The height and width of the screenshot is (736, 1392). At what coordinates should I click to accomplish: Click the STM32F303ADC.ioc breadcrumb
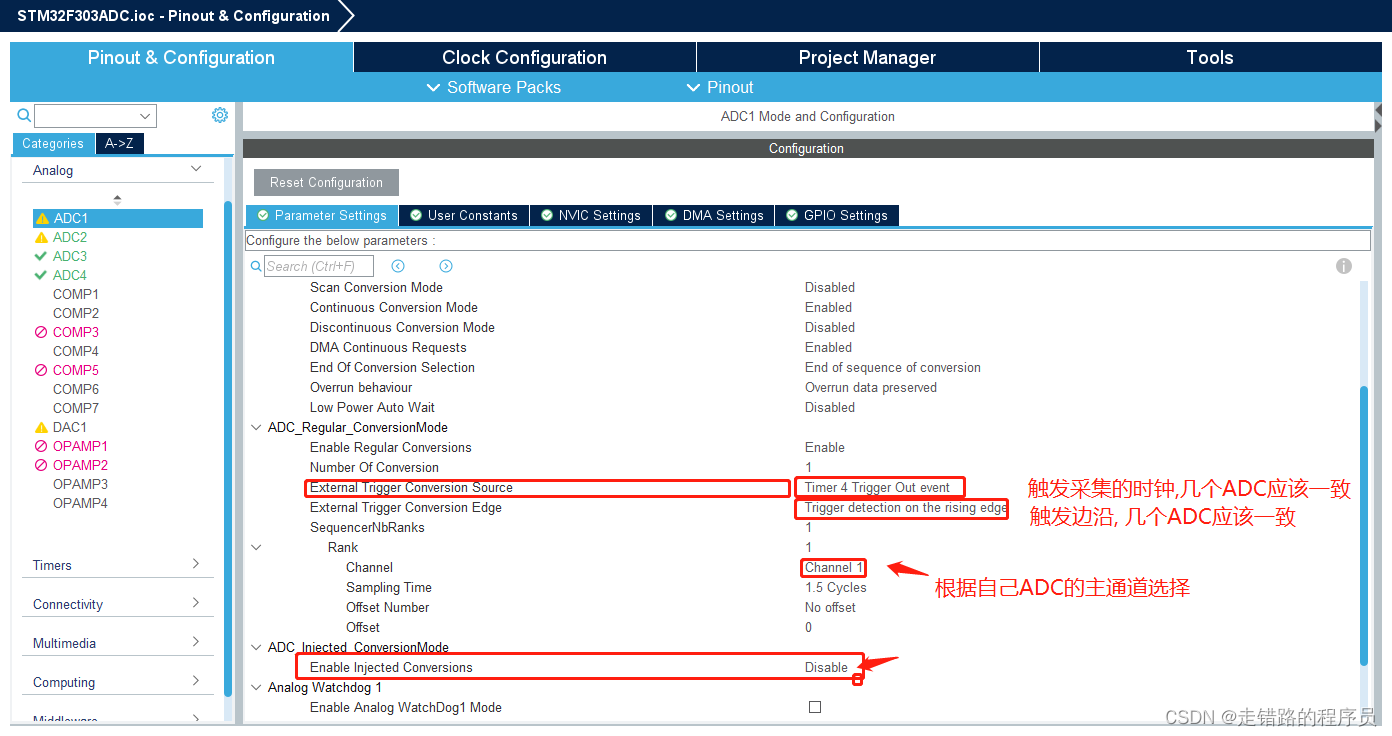pyautogui.click(x=173, y=16)
